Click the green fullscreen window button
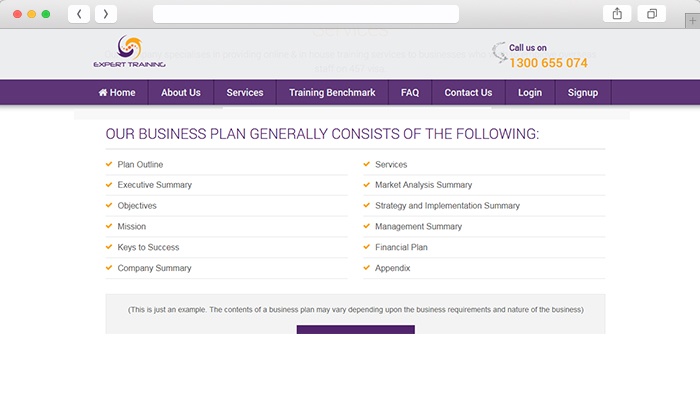Image resolution: width=700 pixels, height=394 pixels. pyautogui.click(x=46, y=14)
